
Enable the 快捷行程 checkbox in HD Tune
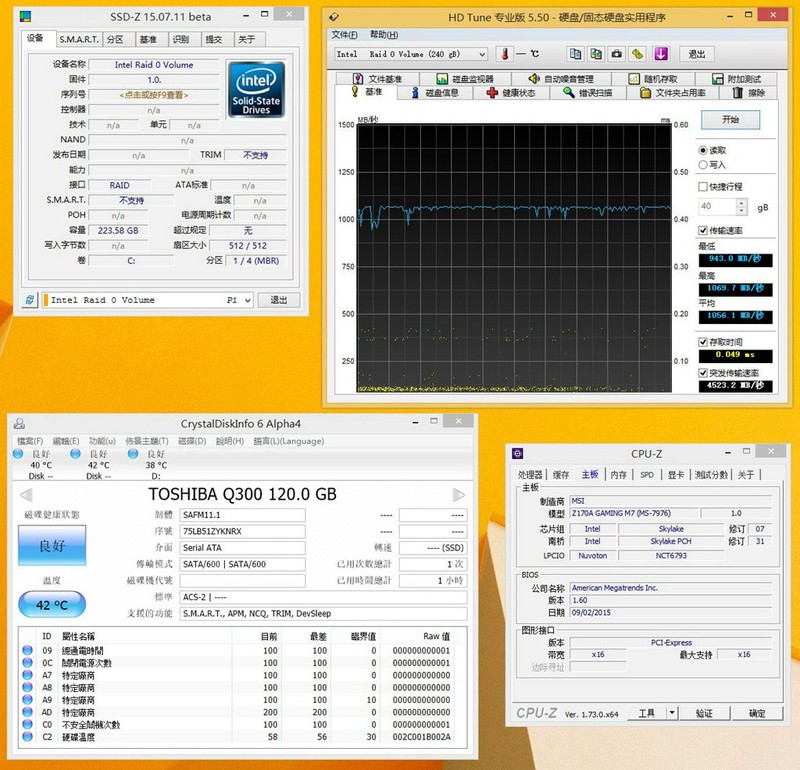[702, 186]
